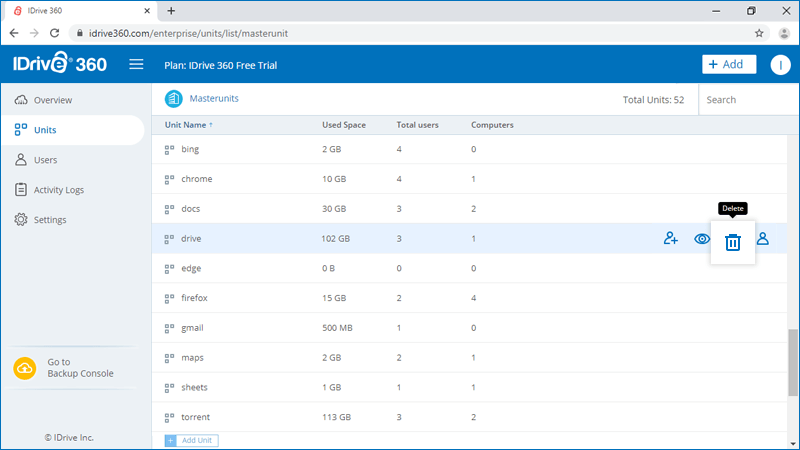Click the 500 MB used space value

(337, 328)
